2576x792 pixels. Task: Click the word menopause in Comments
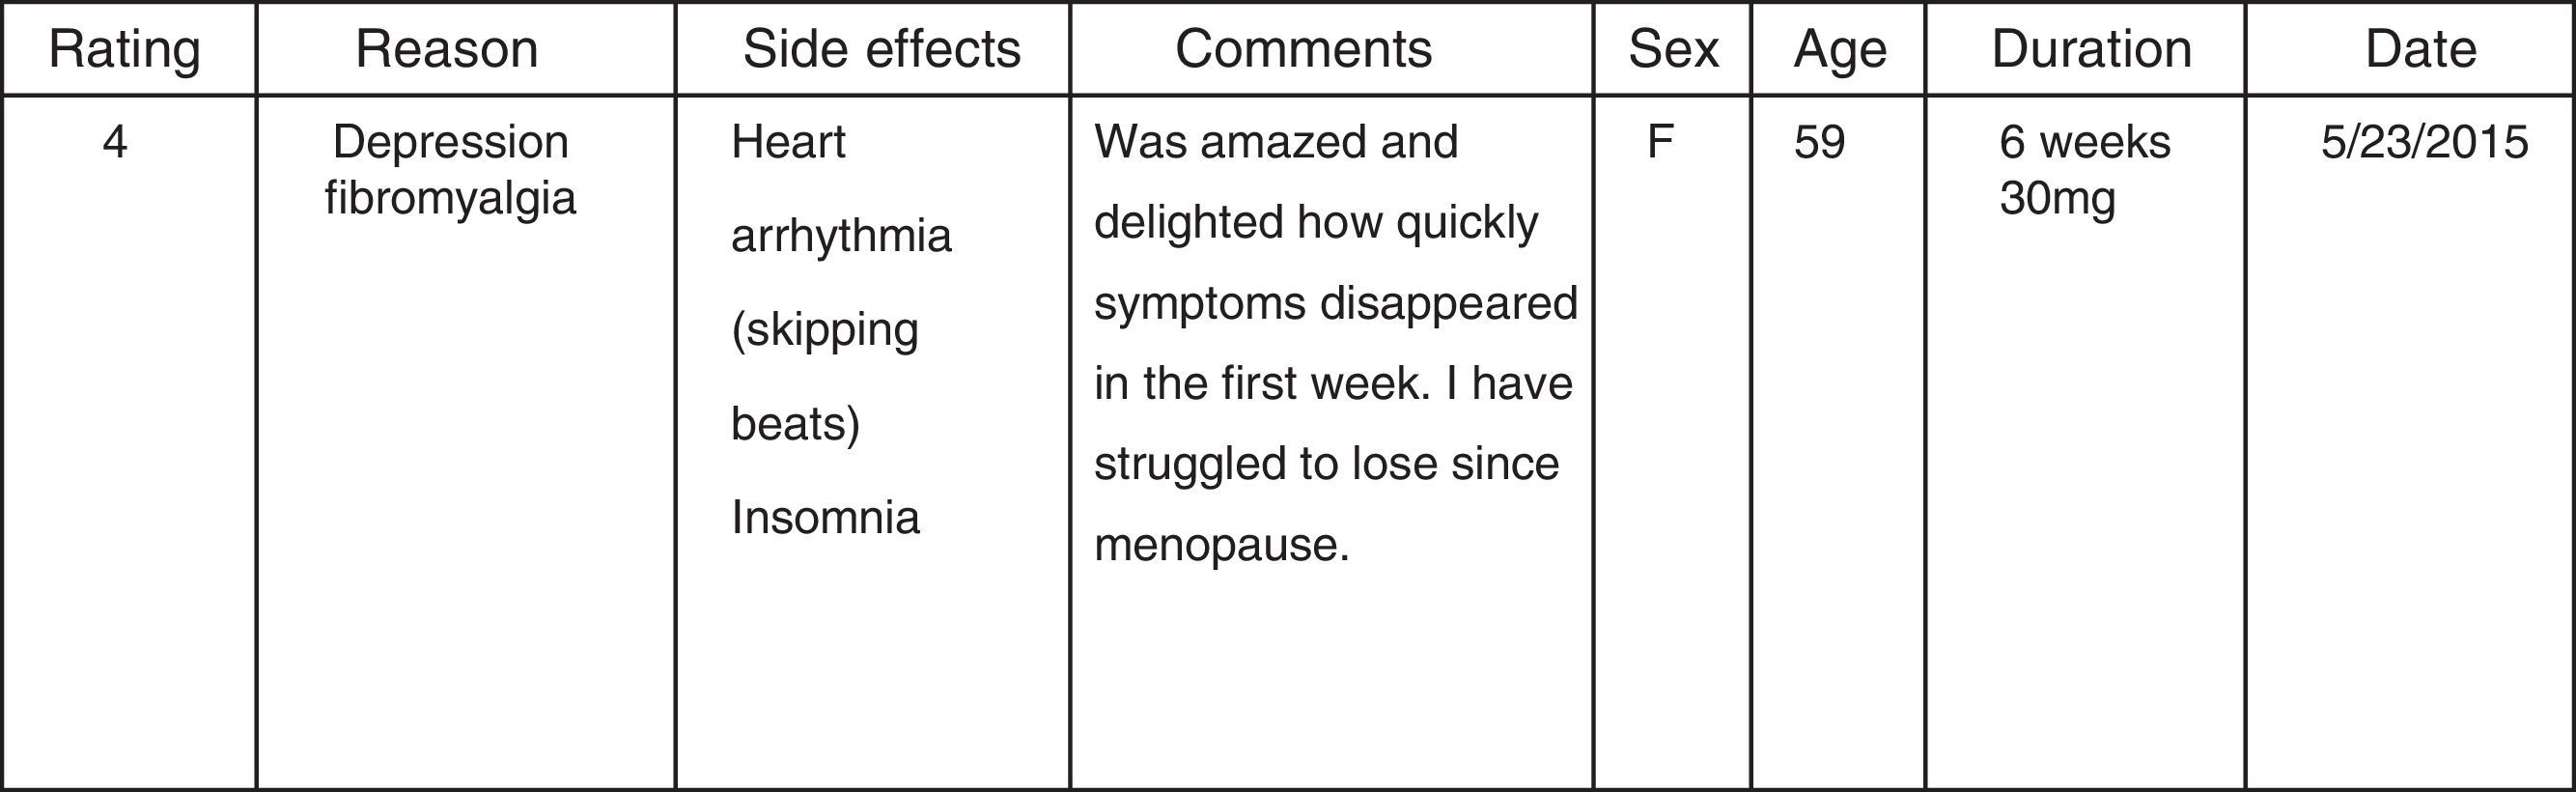(x=1221, y=545)
